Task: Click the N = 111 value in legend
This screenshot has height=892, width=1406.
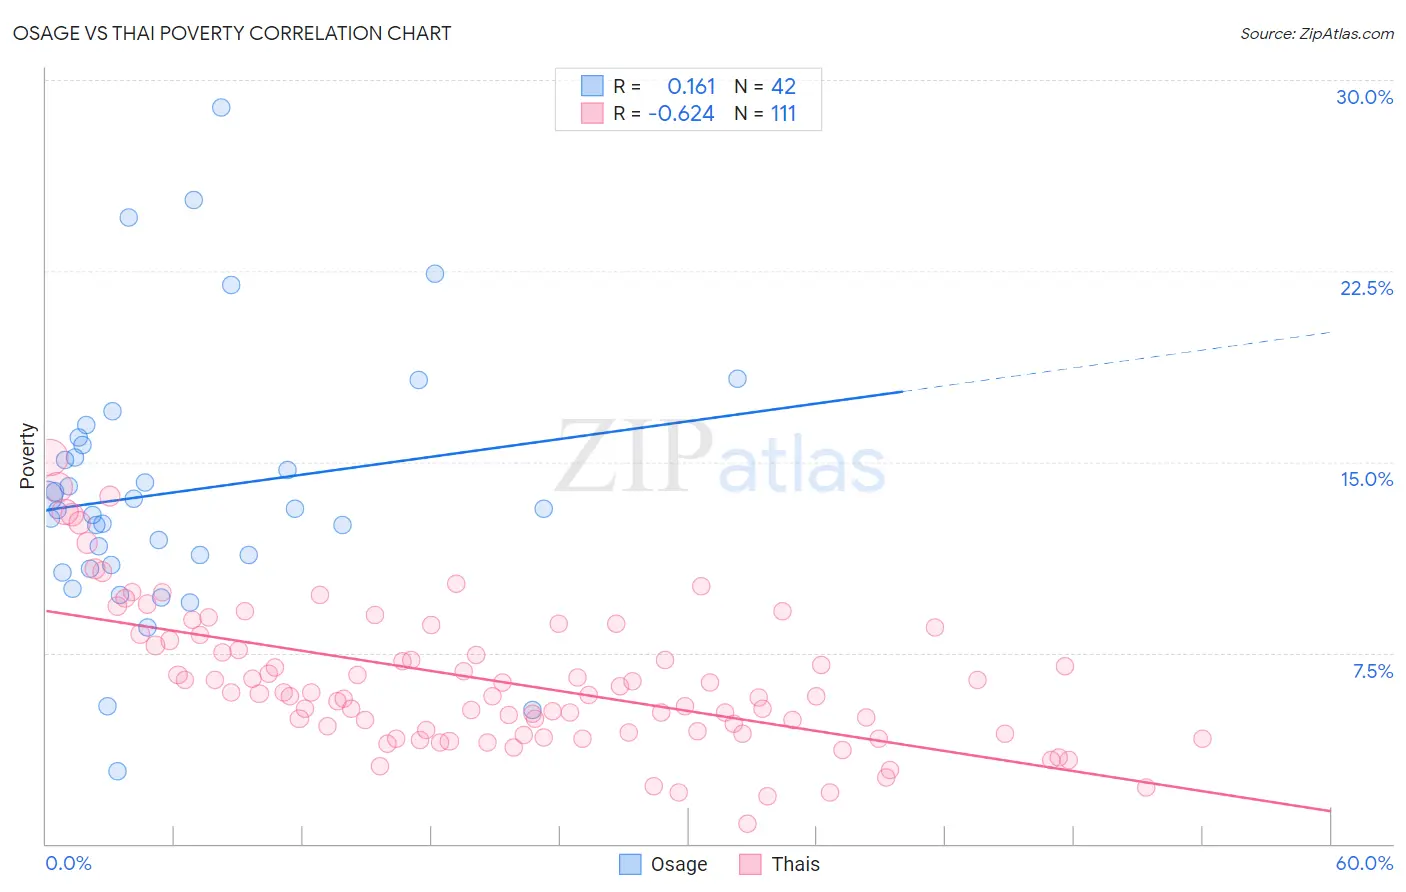Action: tap(765, 113)
